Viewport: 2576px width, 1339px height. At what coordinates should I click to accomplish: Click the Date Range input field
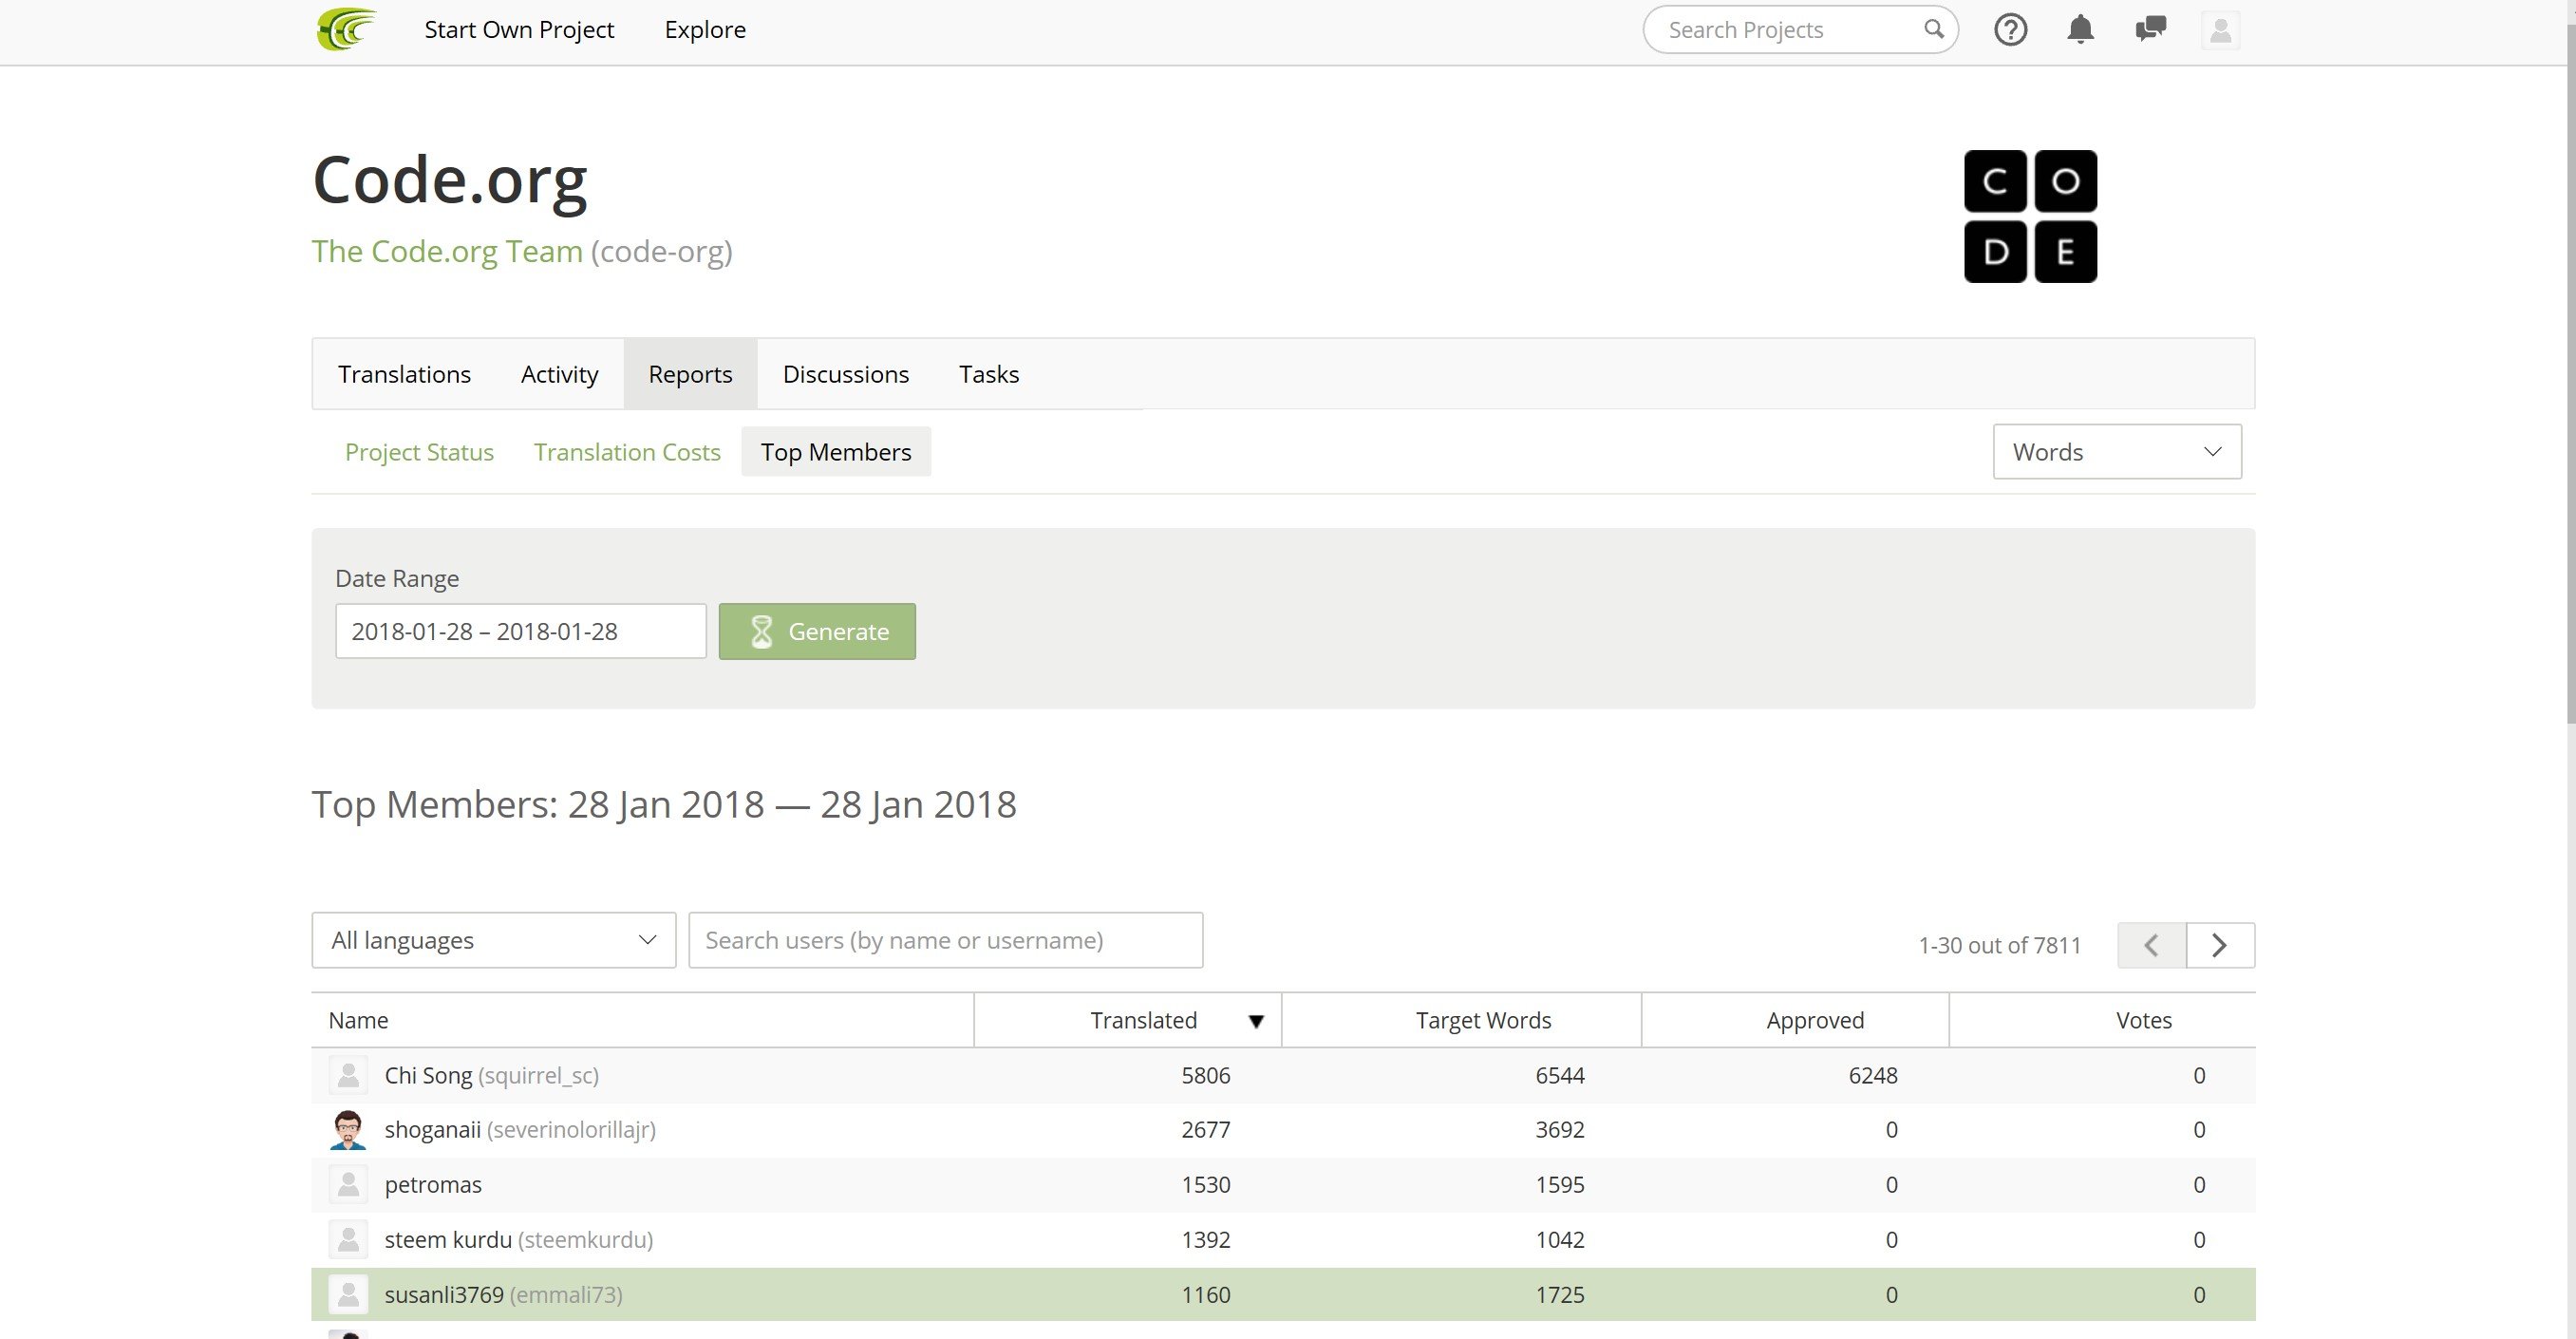click(520, 631)
